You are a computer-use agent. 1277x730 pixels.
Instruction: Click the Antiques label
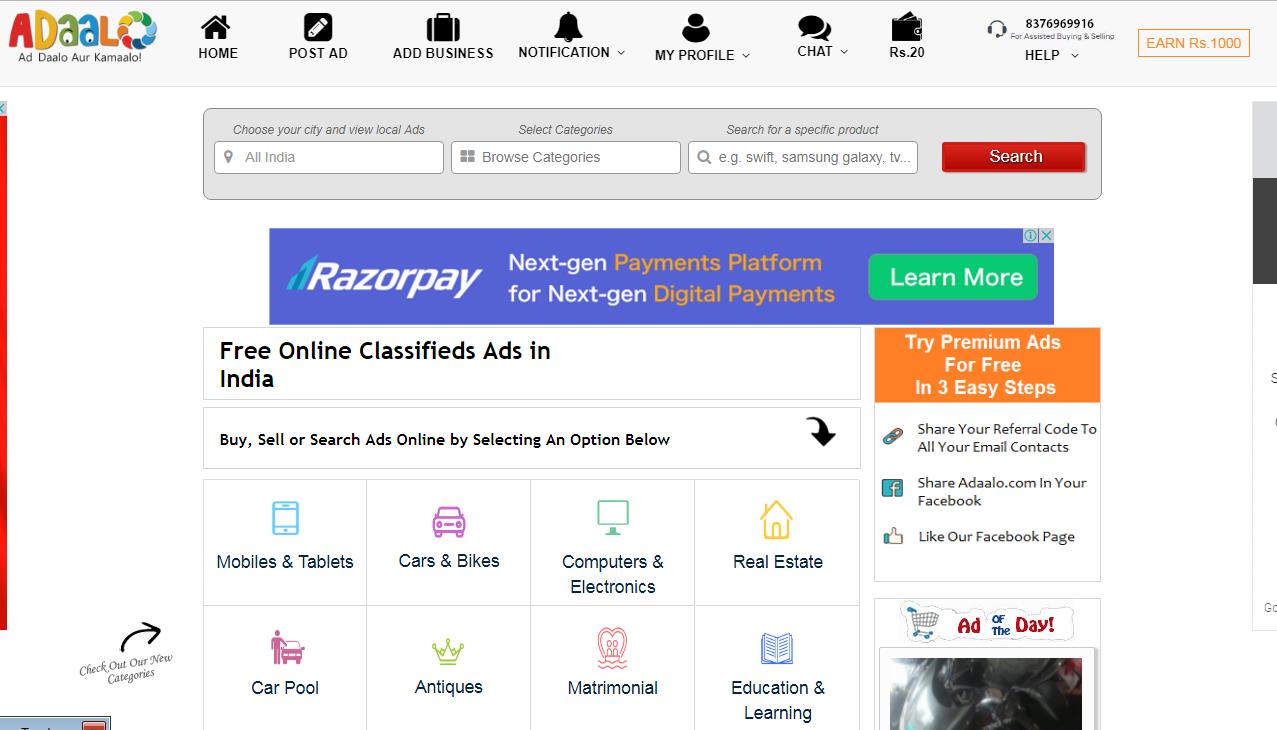coord(449,687)
